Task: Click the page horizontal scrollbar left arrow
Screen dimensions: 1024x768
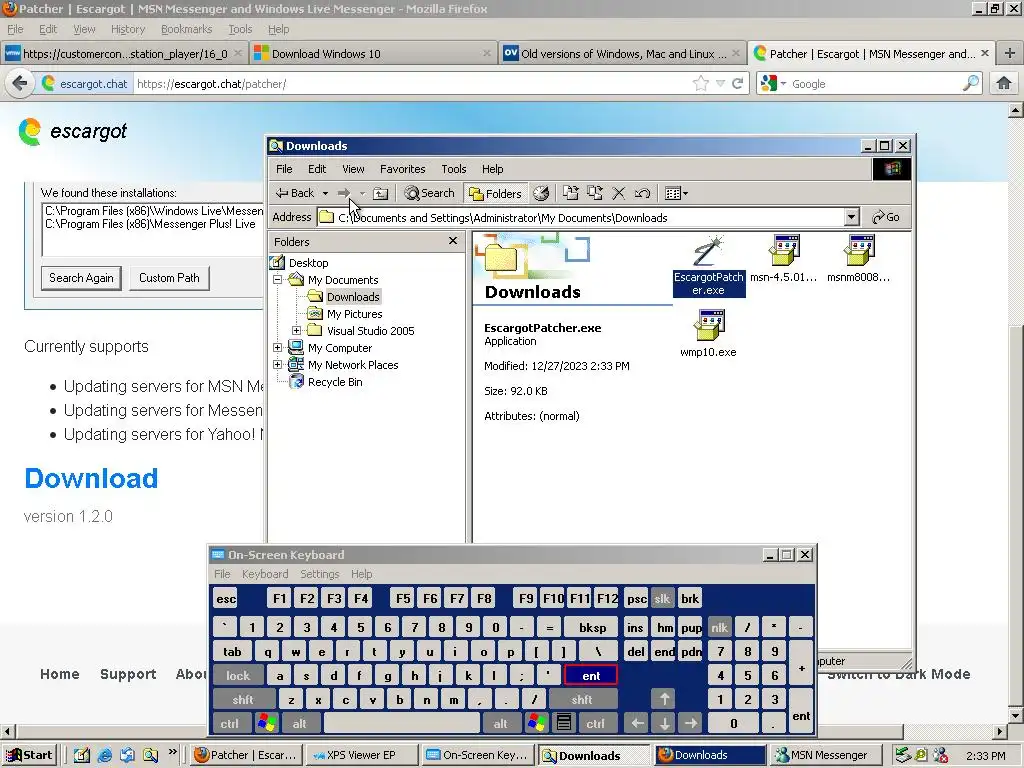Action: coord(7,731)
